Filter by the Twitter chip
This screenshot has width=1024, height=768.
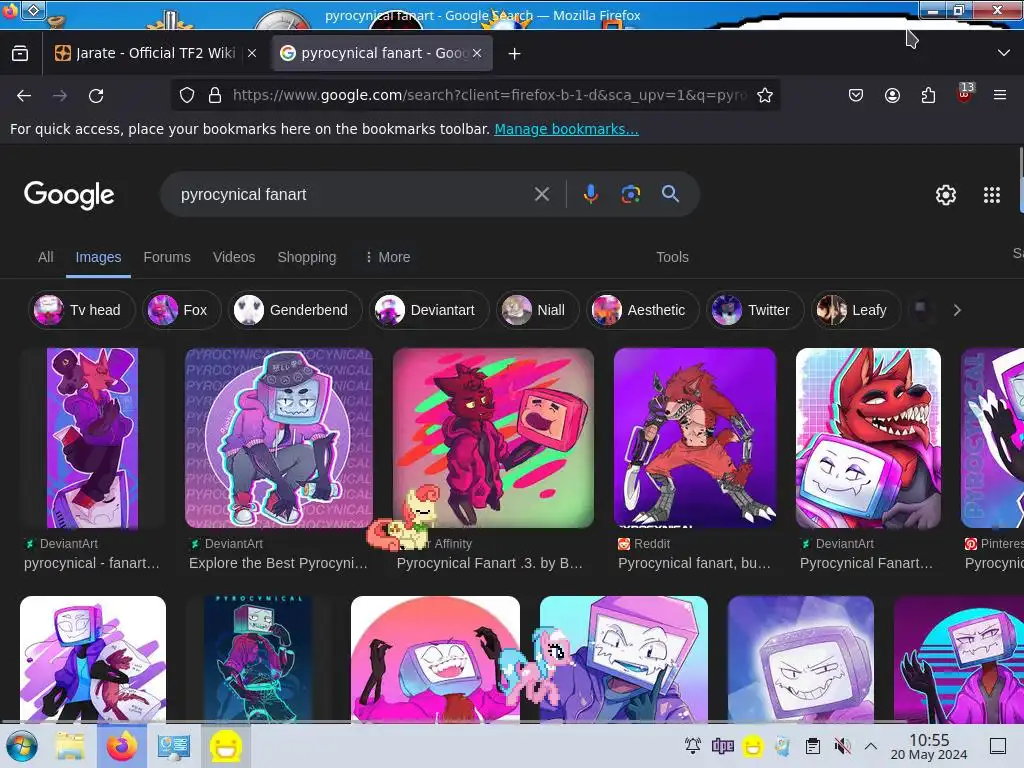755,310
